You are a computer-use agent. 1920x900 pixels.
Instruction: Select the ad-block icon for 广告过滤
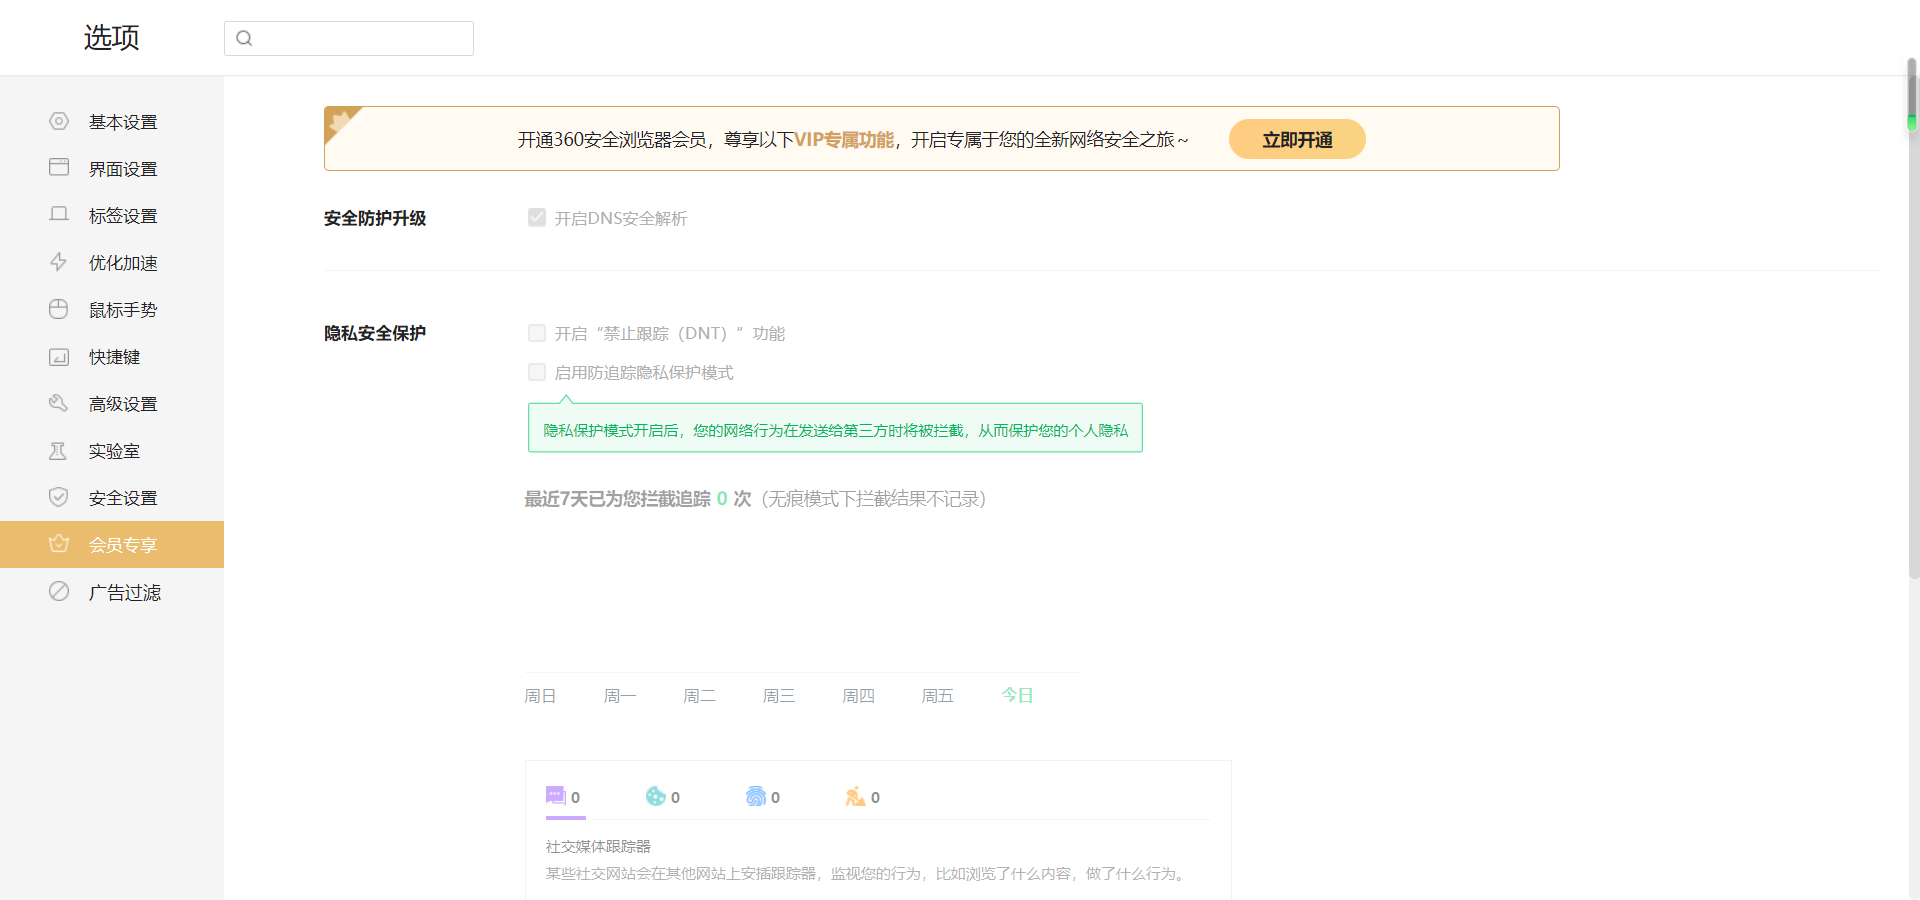tap(58, 591)
